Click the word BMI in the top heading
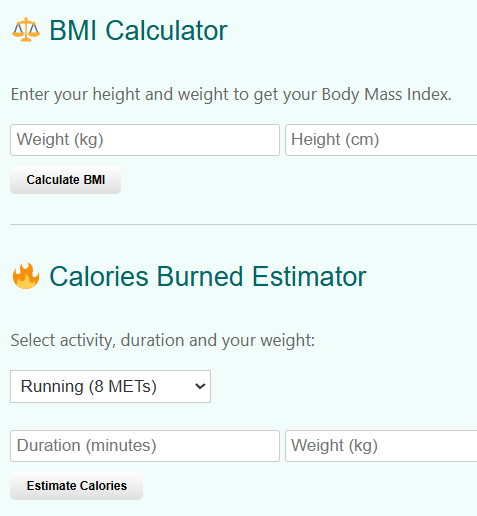This screenshot has height=516, width=477. [73, 31]
